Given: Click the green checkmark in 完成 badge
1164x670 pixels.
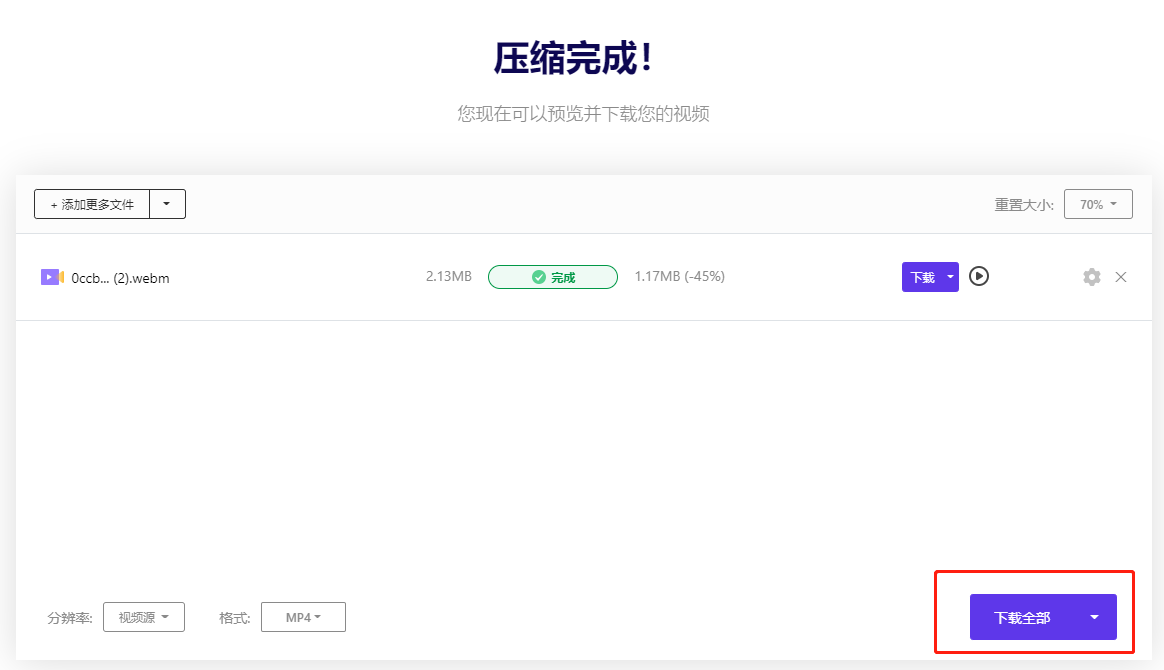Looking at the screenshot, I should point(538,278).
